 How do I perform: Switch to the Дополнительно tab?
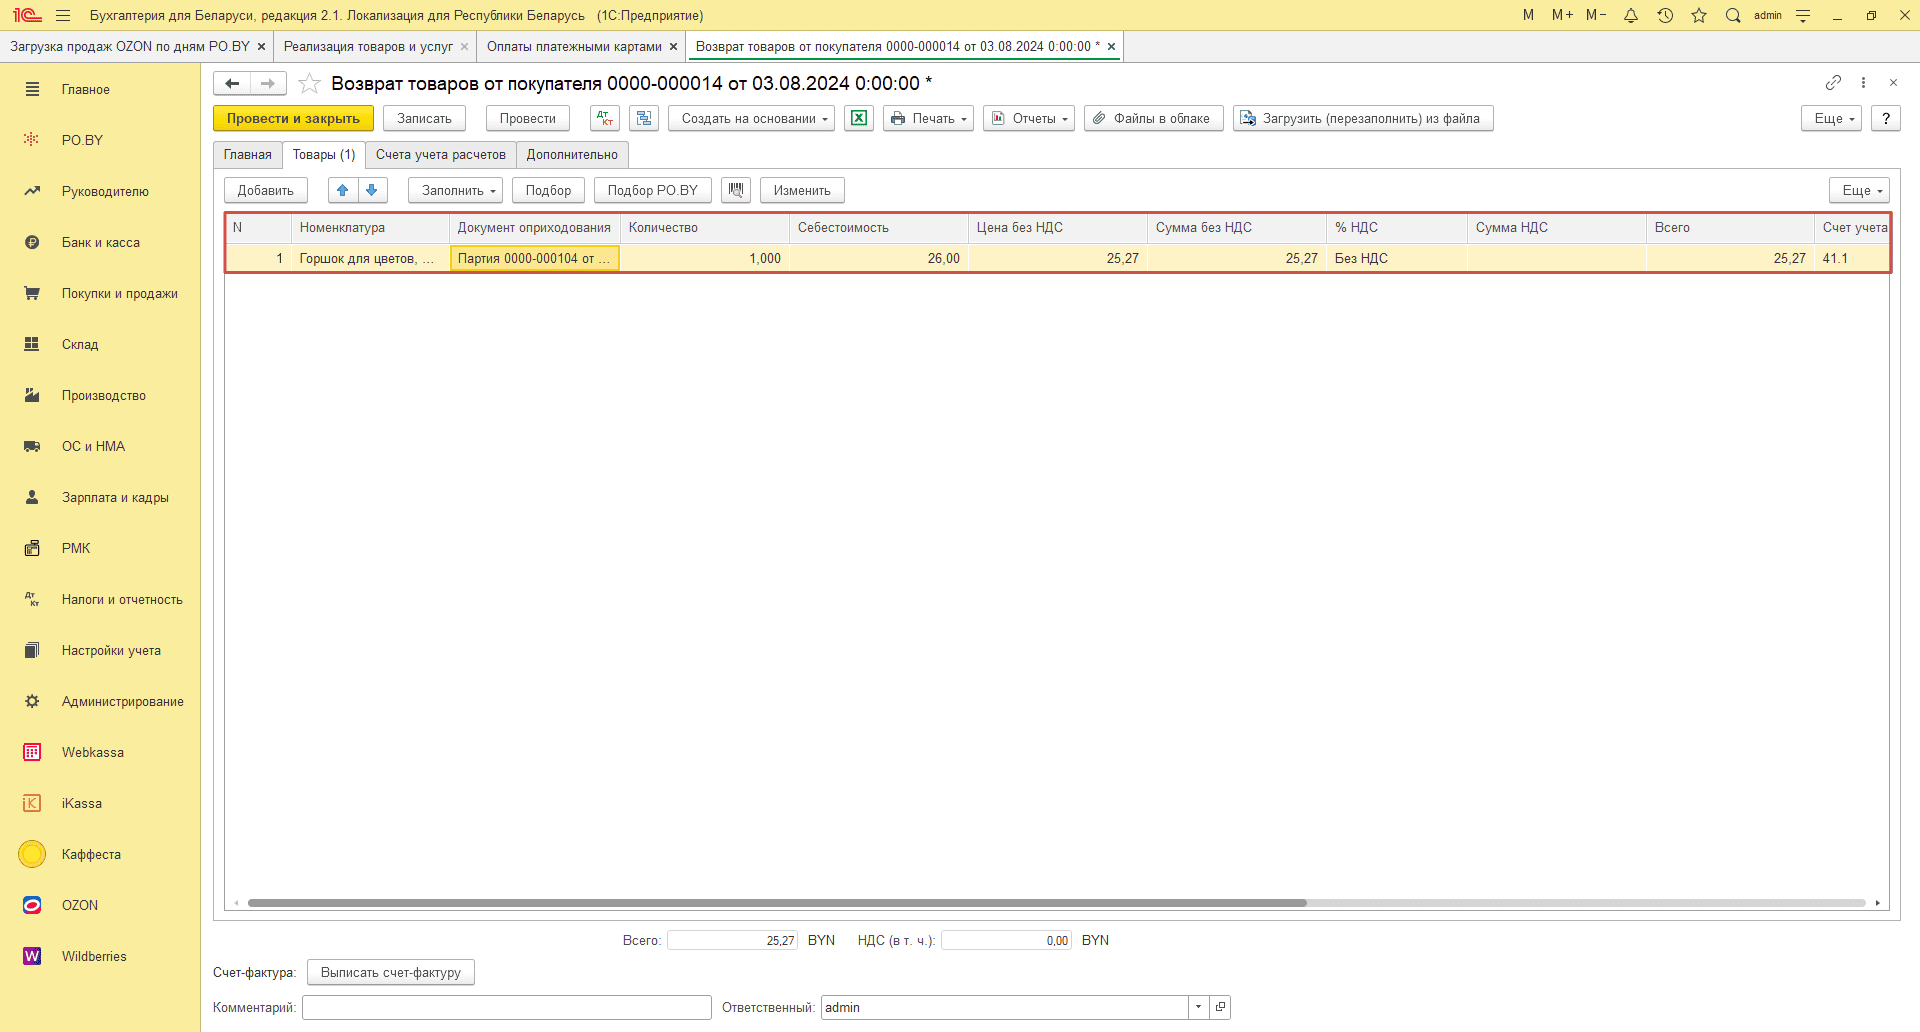572,154
